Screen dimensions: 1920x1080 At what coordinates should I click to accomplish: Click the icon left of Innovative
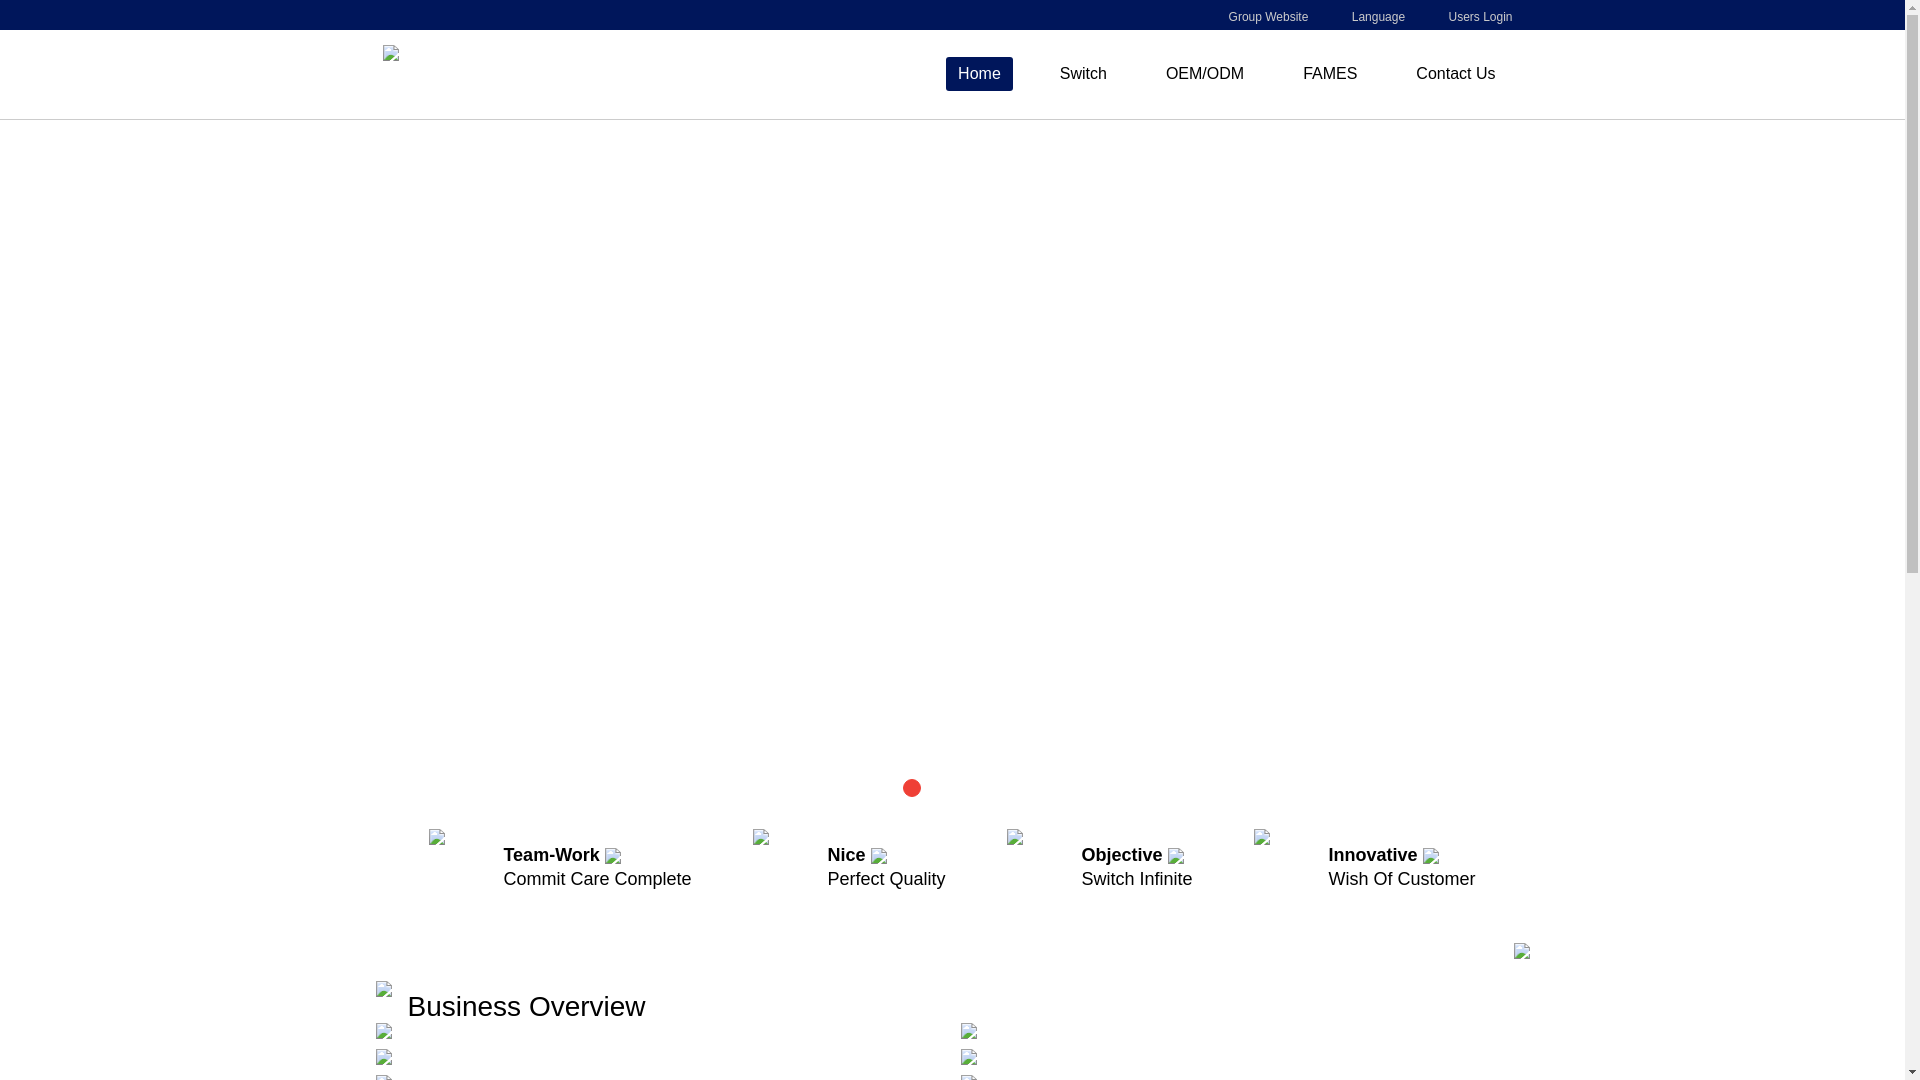coord(1262,837)
